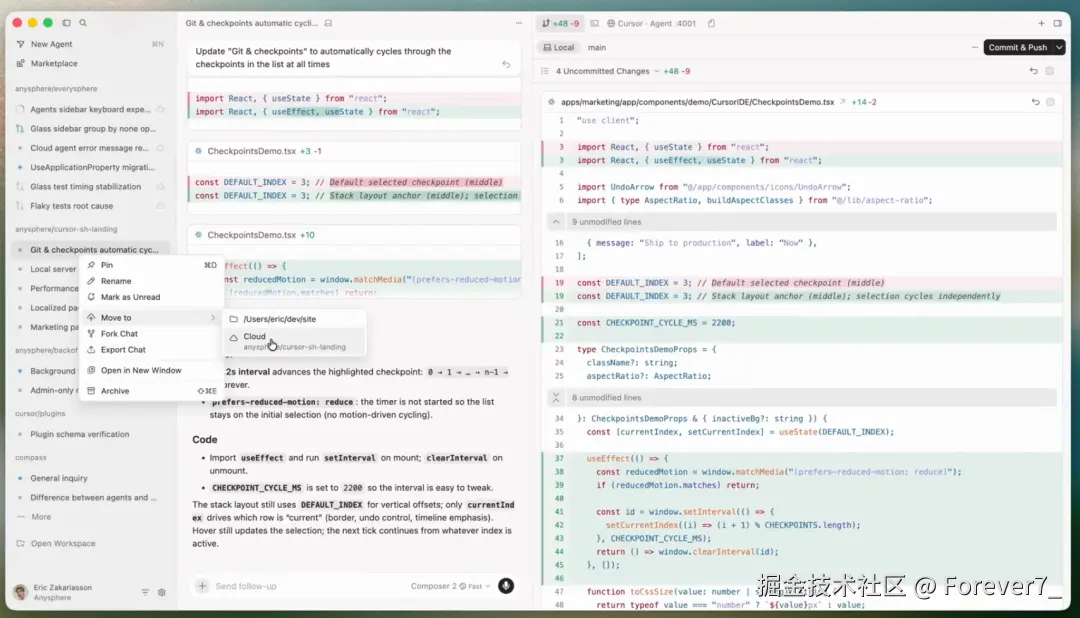Choose Pin from context menu
The image size is (1080, 618).
[152, 265]
